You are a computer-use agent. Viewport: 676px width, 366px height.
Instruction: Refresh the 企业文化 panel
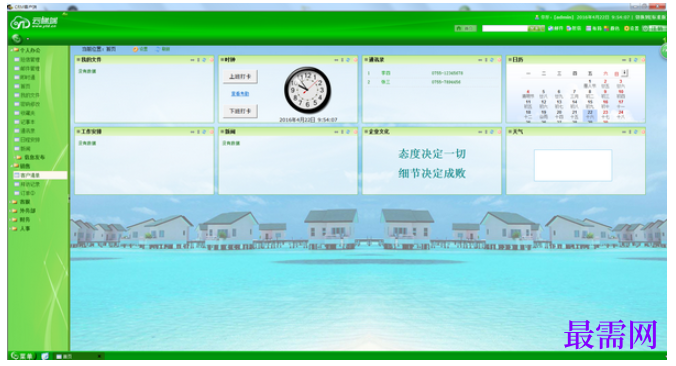click(x=492, y=132)
